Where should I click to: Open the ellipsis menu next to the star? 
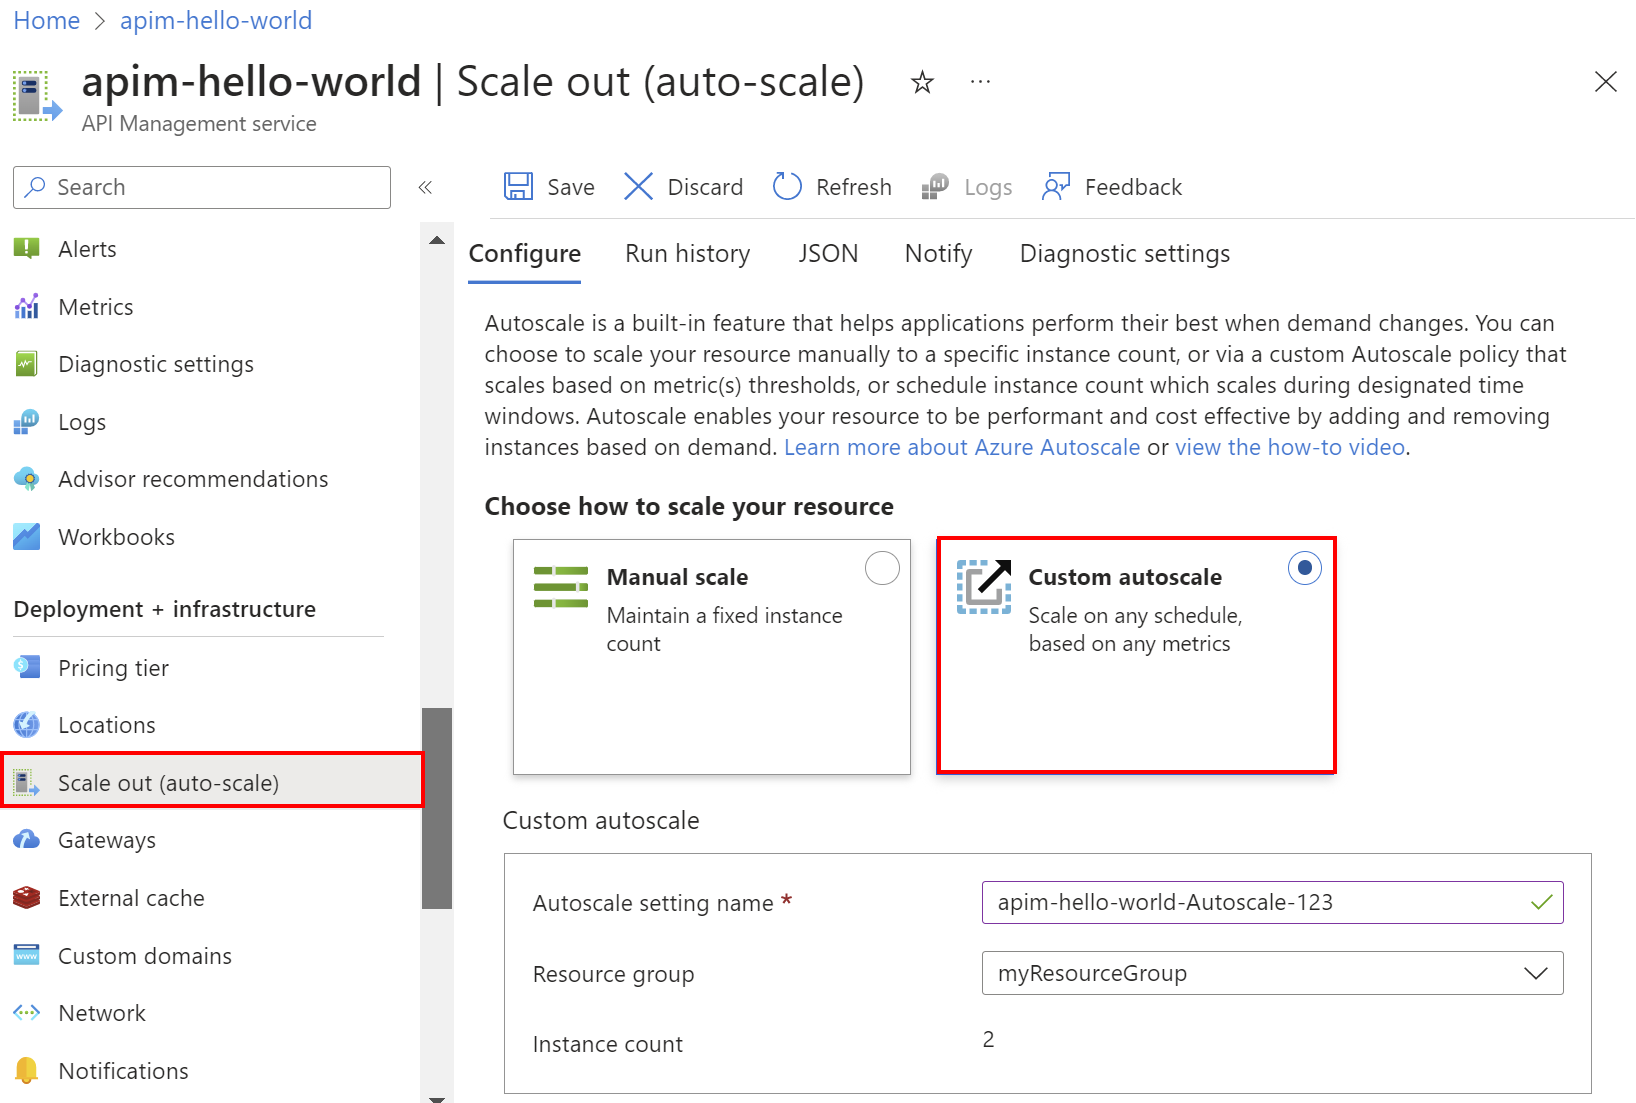pyautogui.click(x=979, y=82)
